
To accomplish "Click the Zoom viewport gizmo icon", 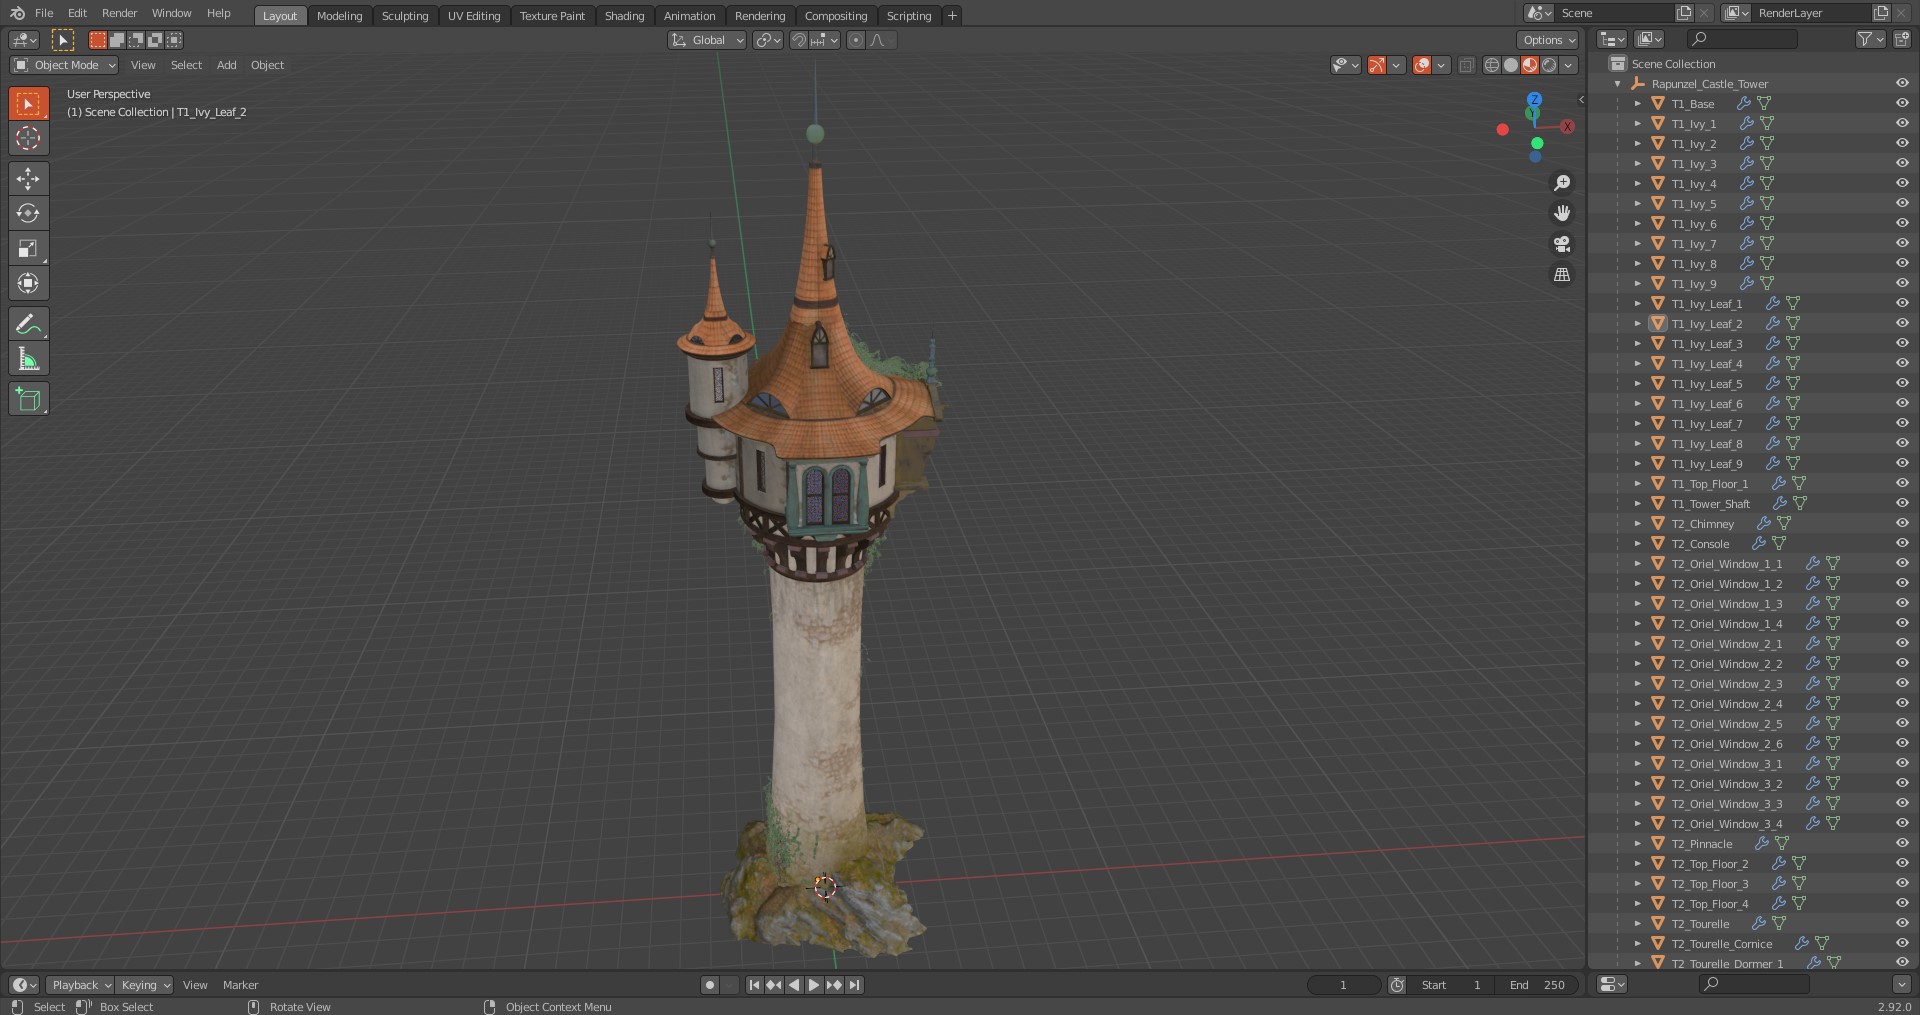I will (1562, 183).
